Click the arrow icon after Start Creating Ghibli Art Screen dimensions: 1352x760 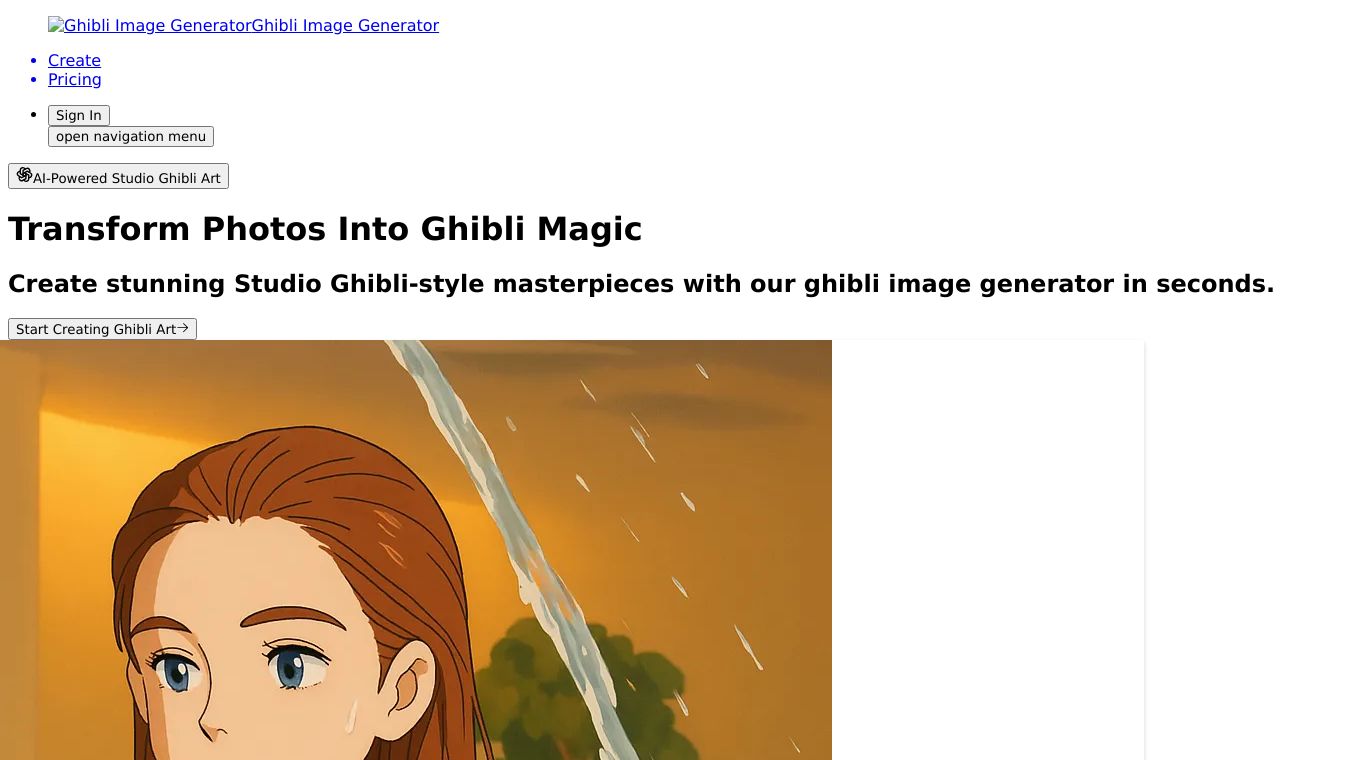pos(183,328)
